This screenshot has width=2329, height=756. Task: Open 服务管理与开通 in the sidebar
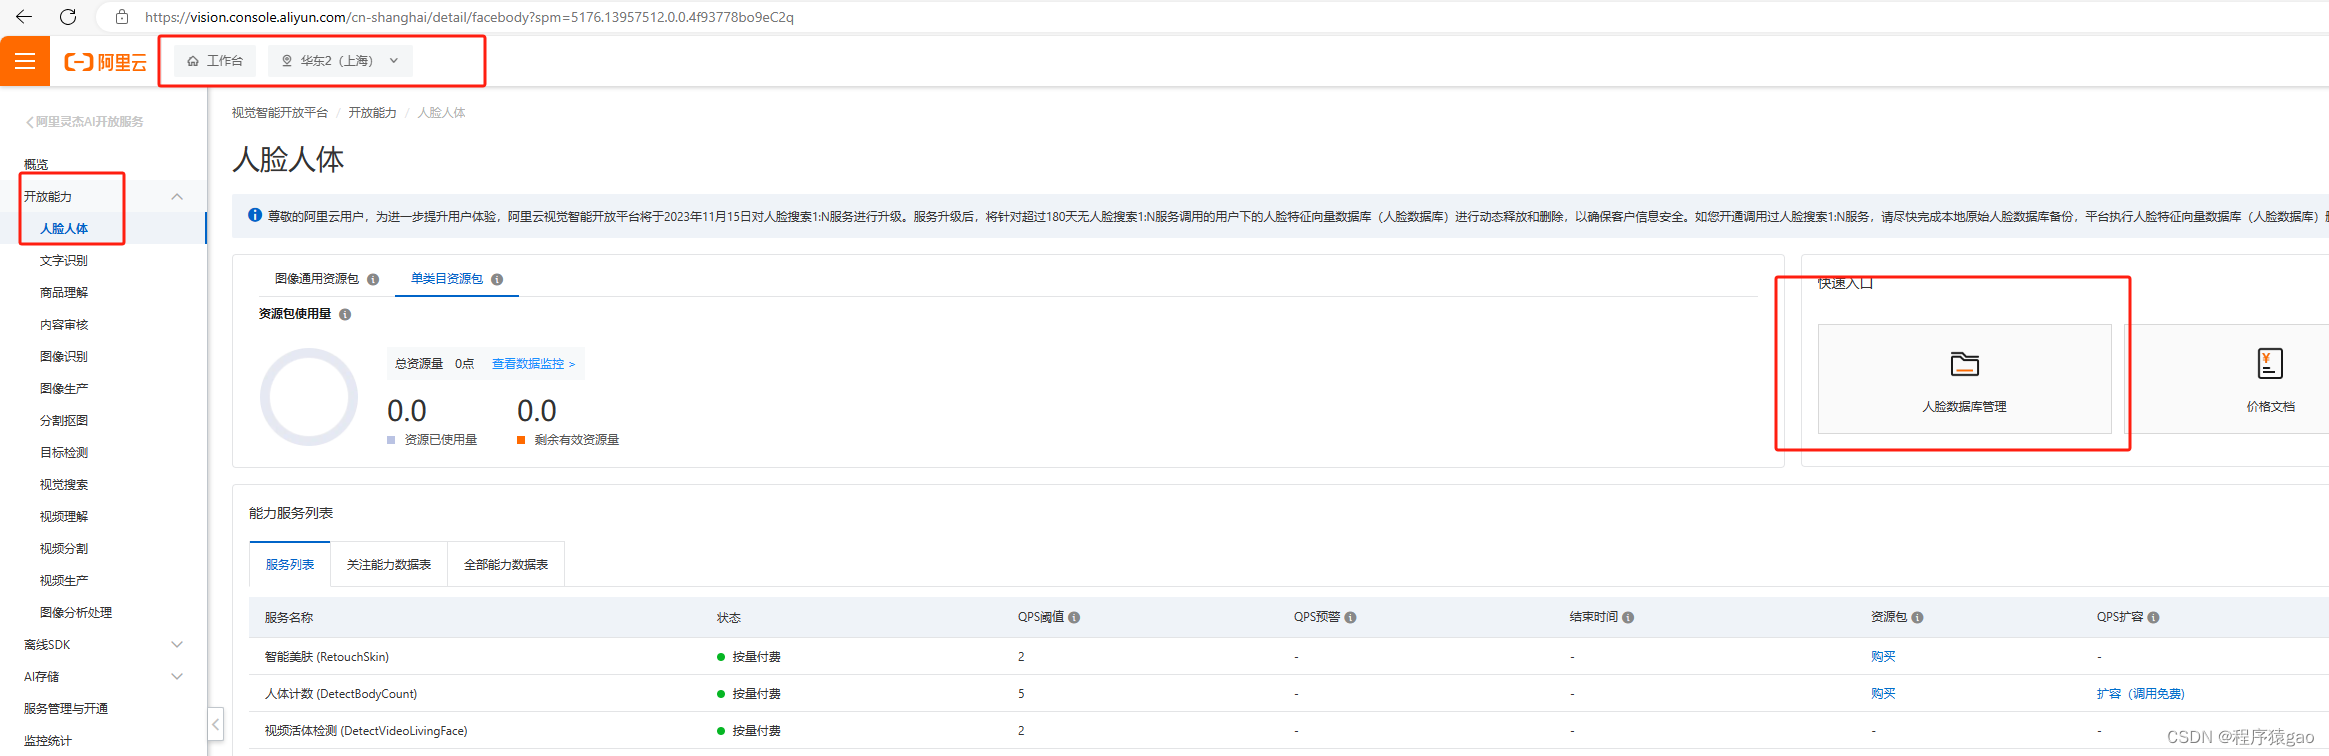click(66, 709)
